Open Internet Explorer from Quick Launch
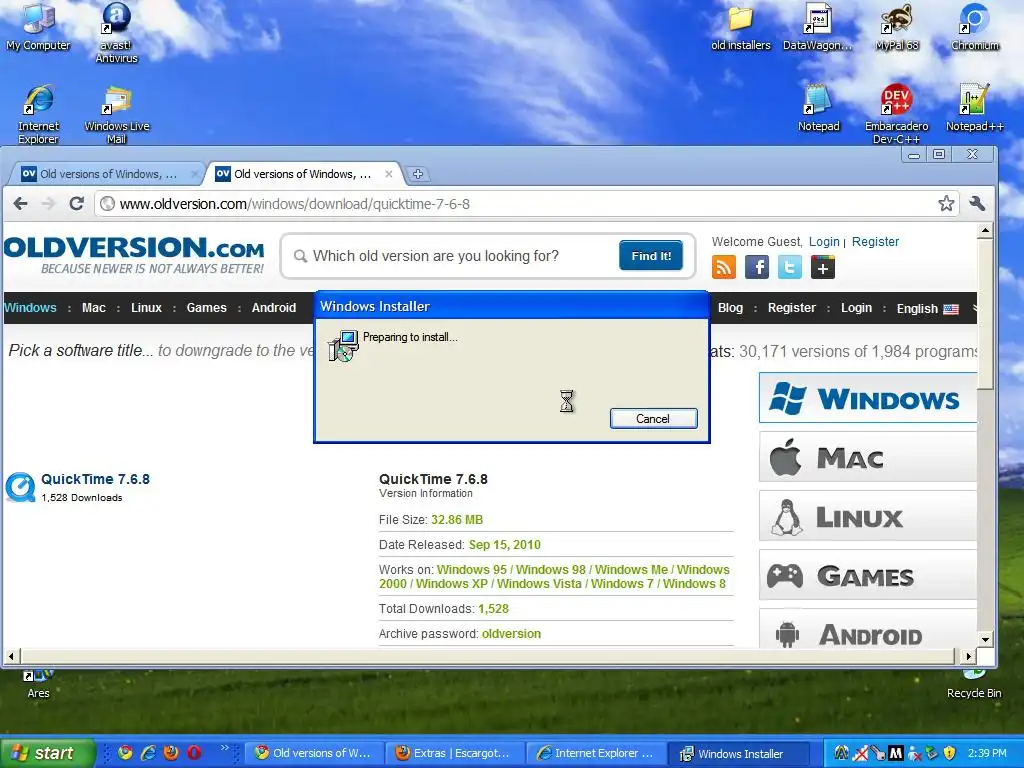Screen dimensions: 1024x768 (148, 752)
